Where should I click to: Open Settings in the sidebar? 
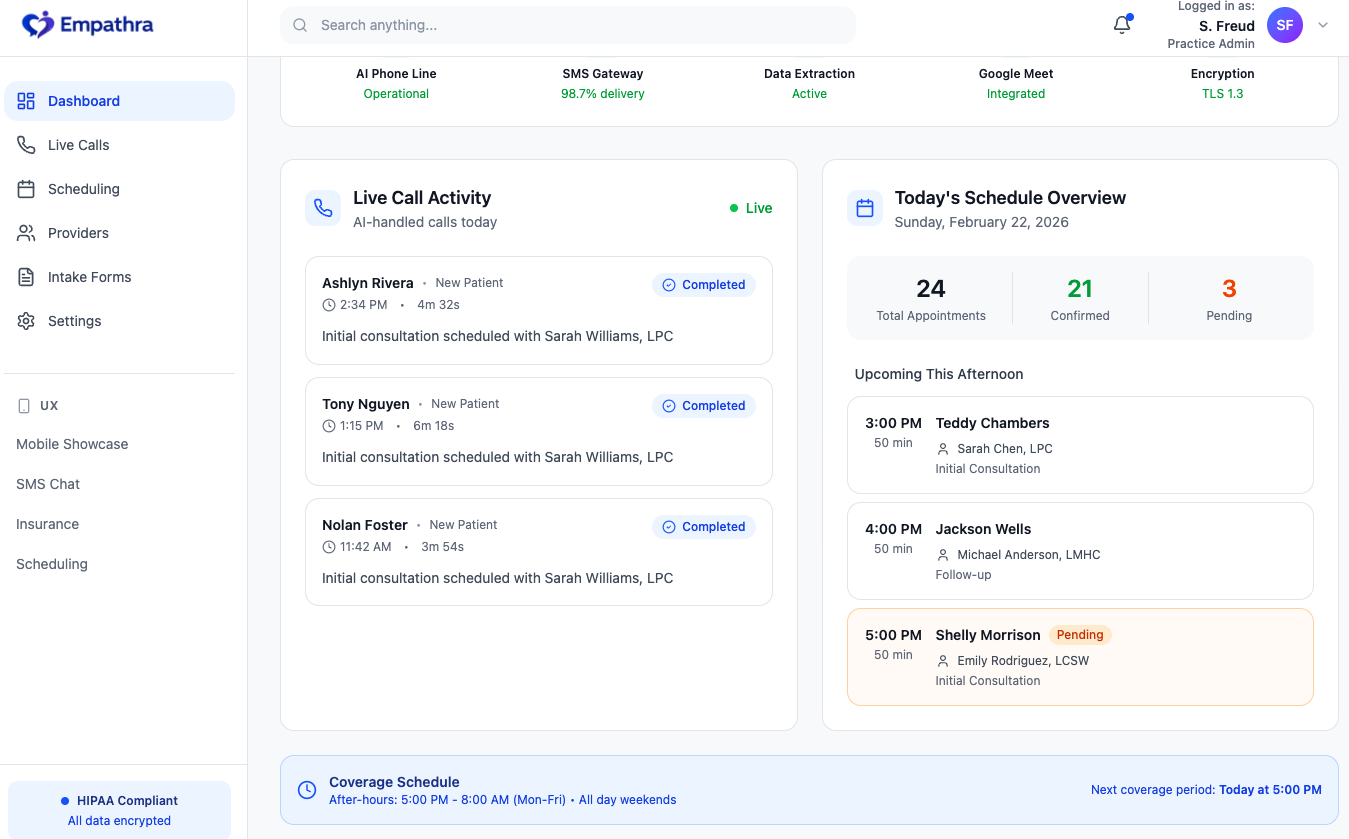pos(74,321)
